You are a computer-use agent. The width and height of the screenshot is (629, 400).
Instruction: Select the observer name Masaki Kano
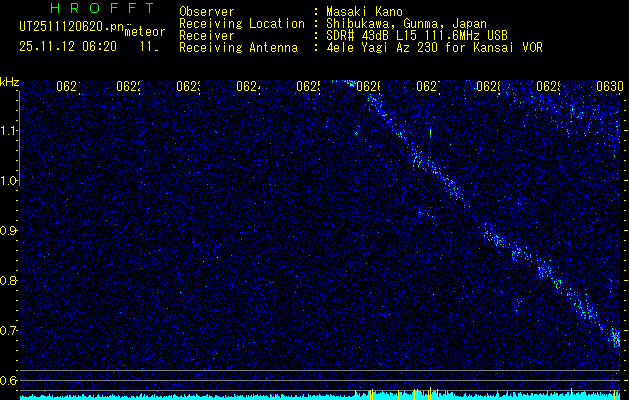tap(364, 12)
